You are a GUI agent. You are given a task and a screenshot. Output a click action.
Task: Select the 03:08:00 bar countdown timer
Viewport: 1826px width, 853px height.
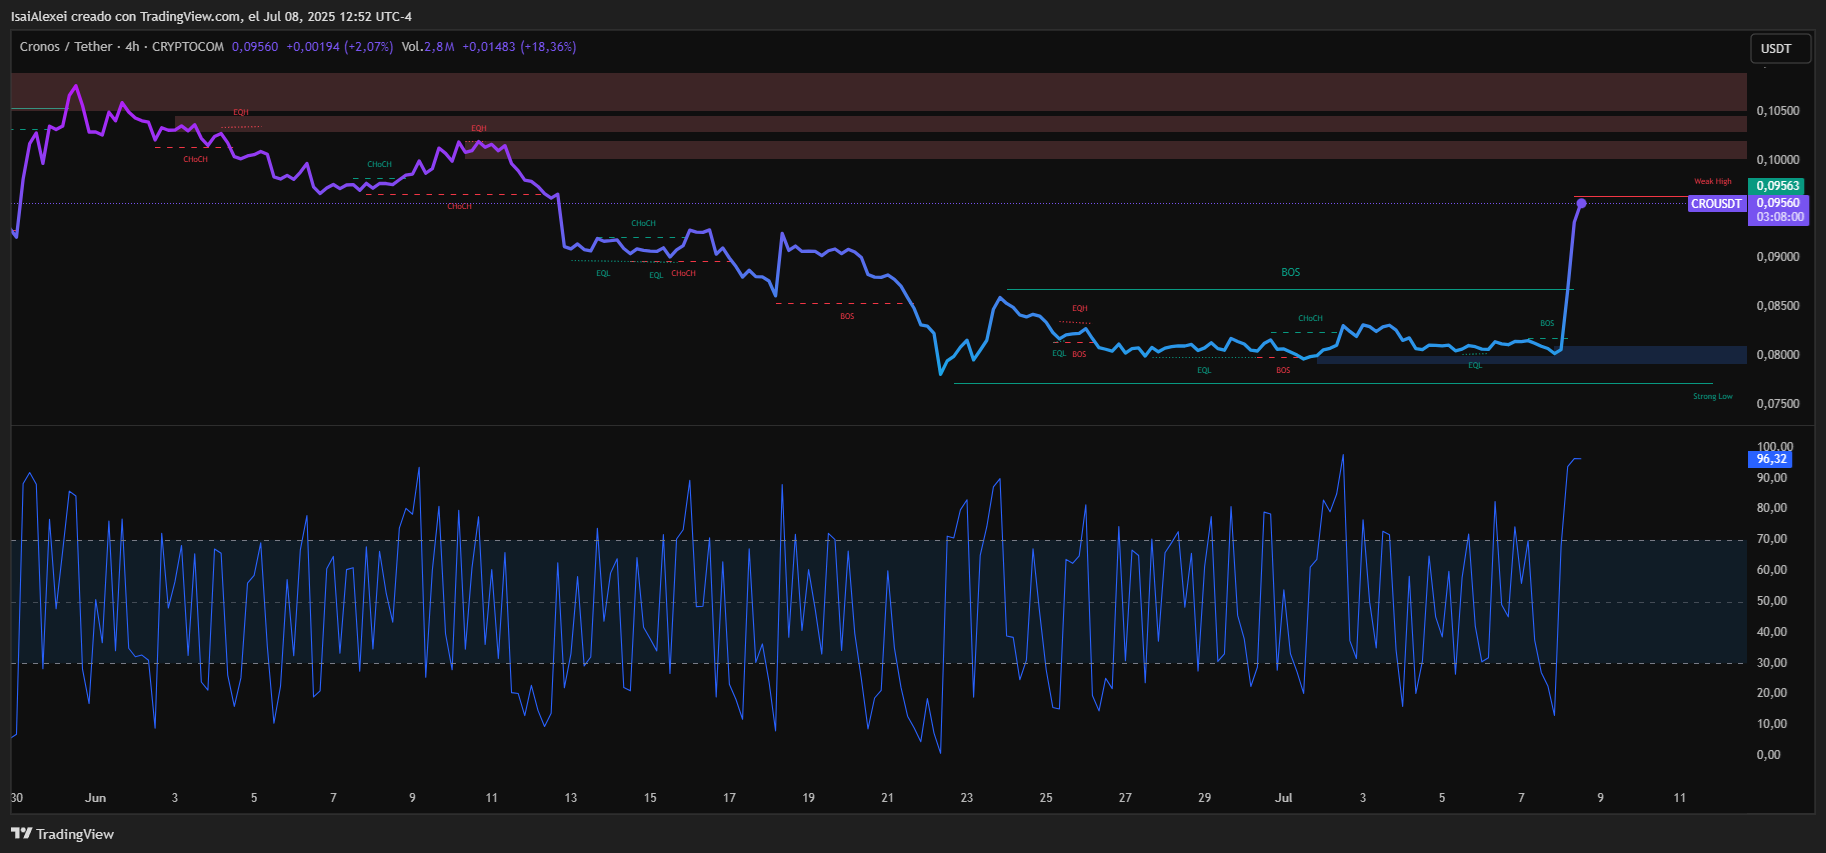[1780, 217]
